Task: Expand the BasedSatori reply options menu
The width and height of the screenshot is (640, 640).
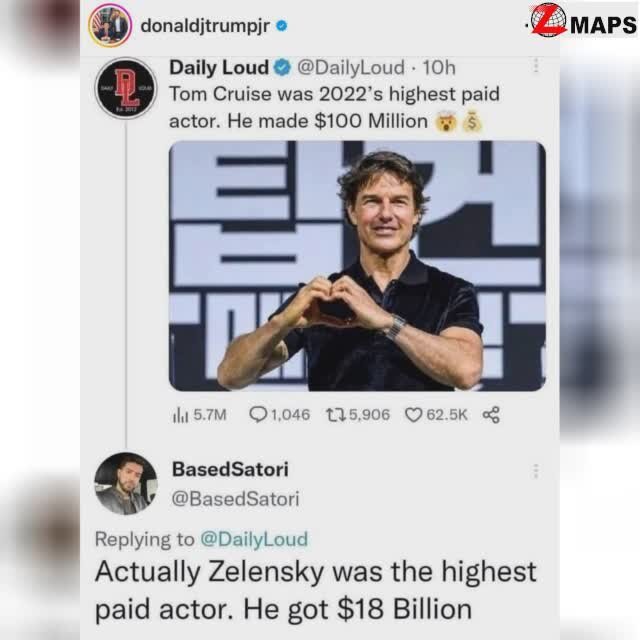Action: coord(536,471)
